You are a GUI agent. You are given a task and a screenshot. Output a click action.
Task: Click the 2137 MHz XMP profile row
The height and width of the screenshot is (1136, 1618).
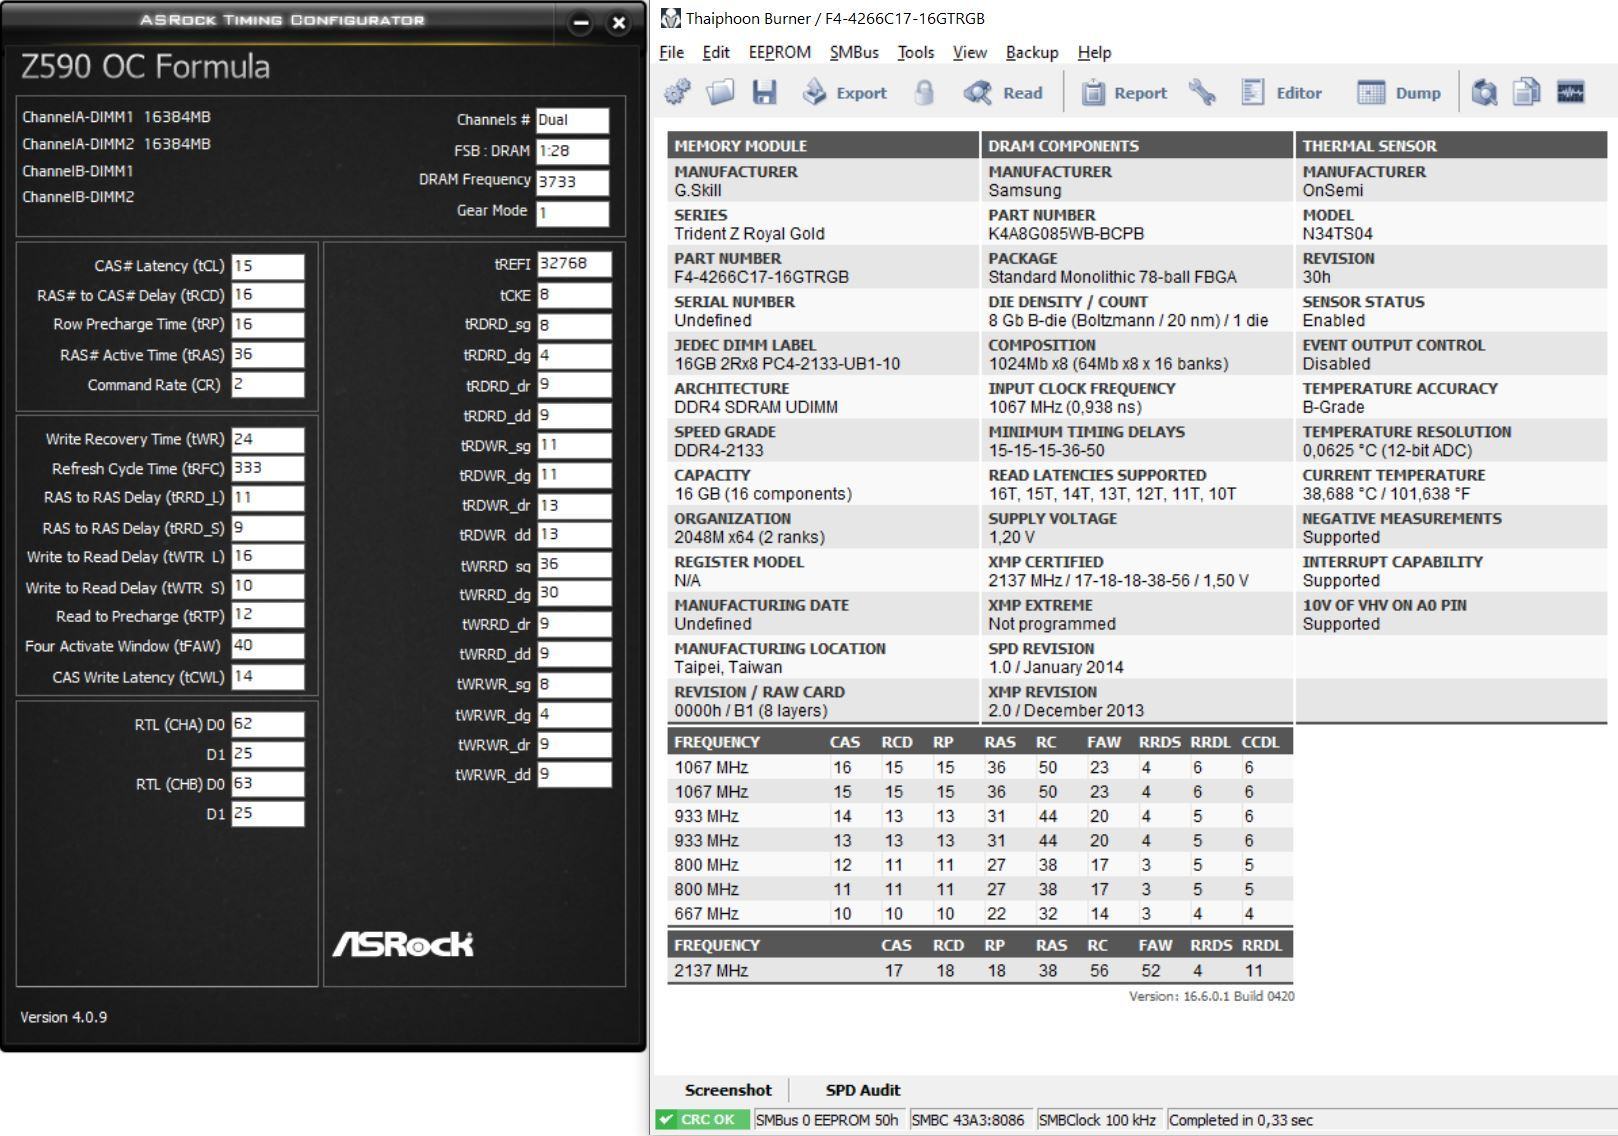coord(980,970)
